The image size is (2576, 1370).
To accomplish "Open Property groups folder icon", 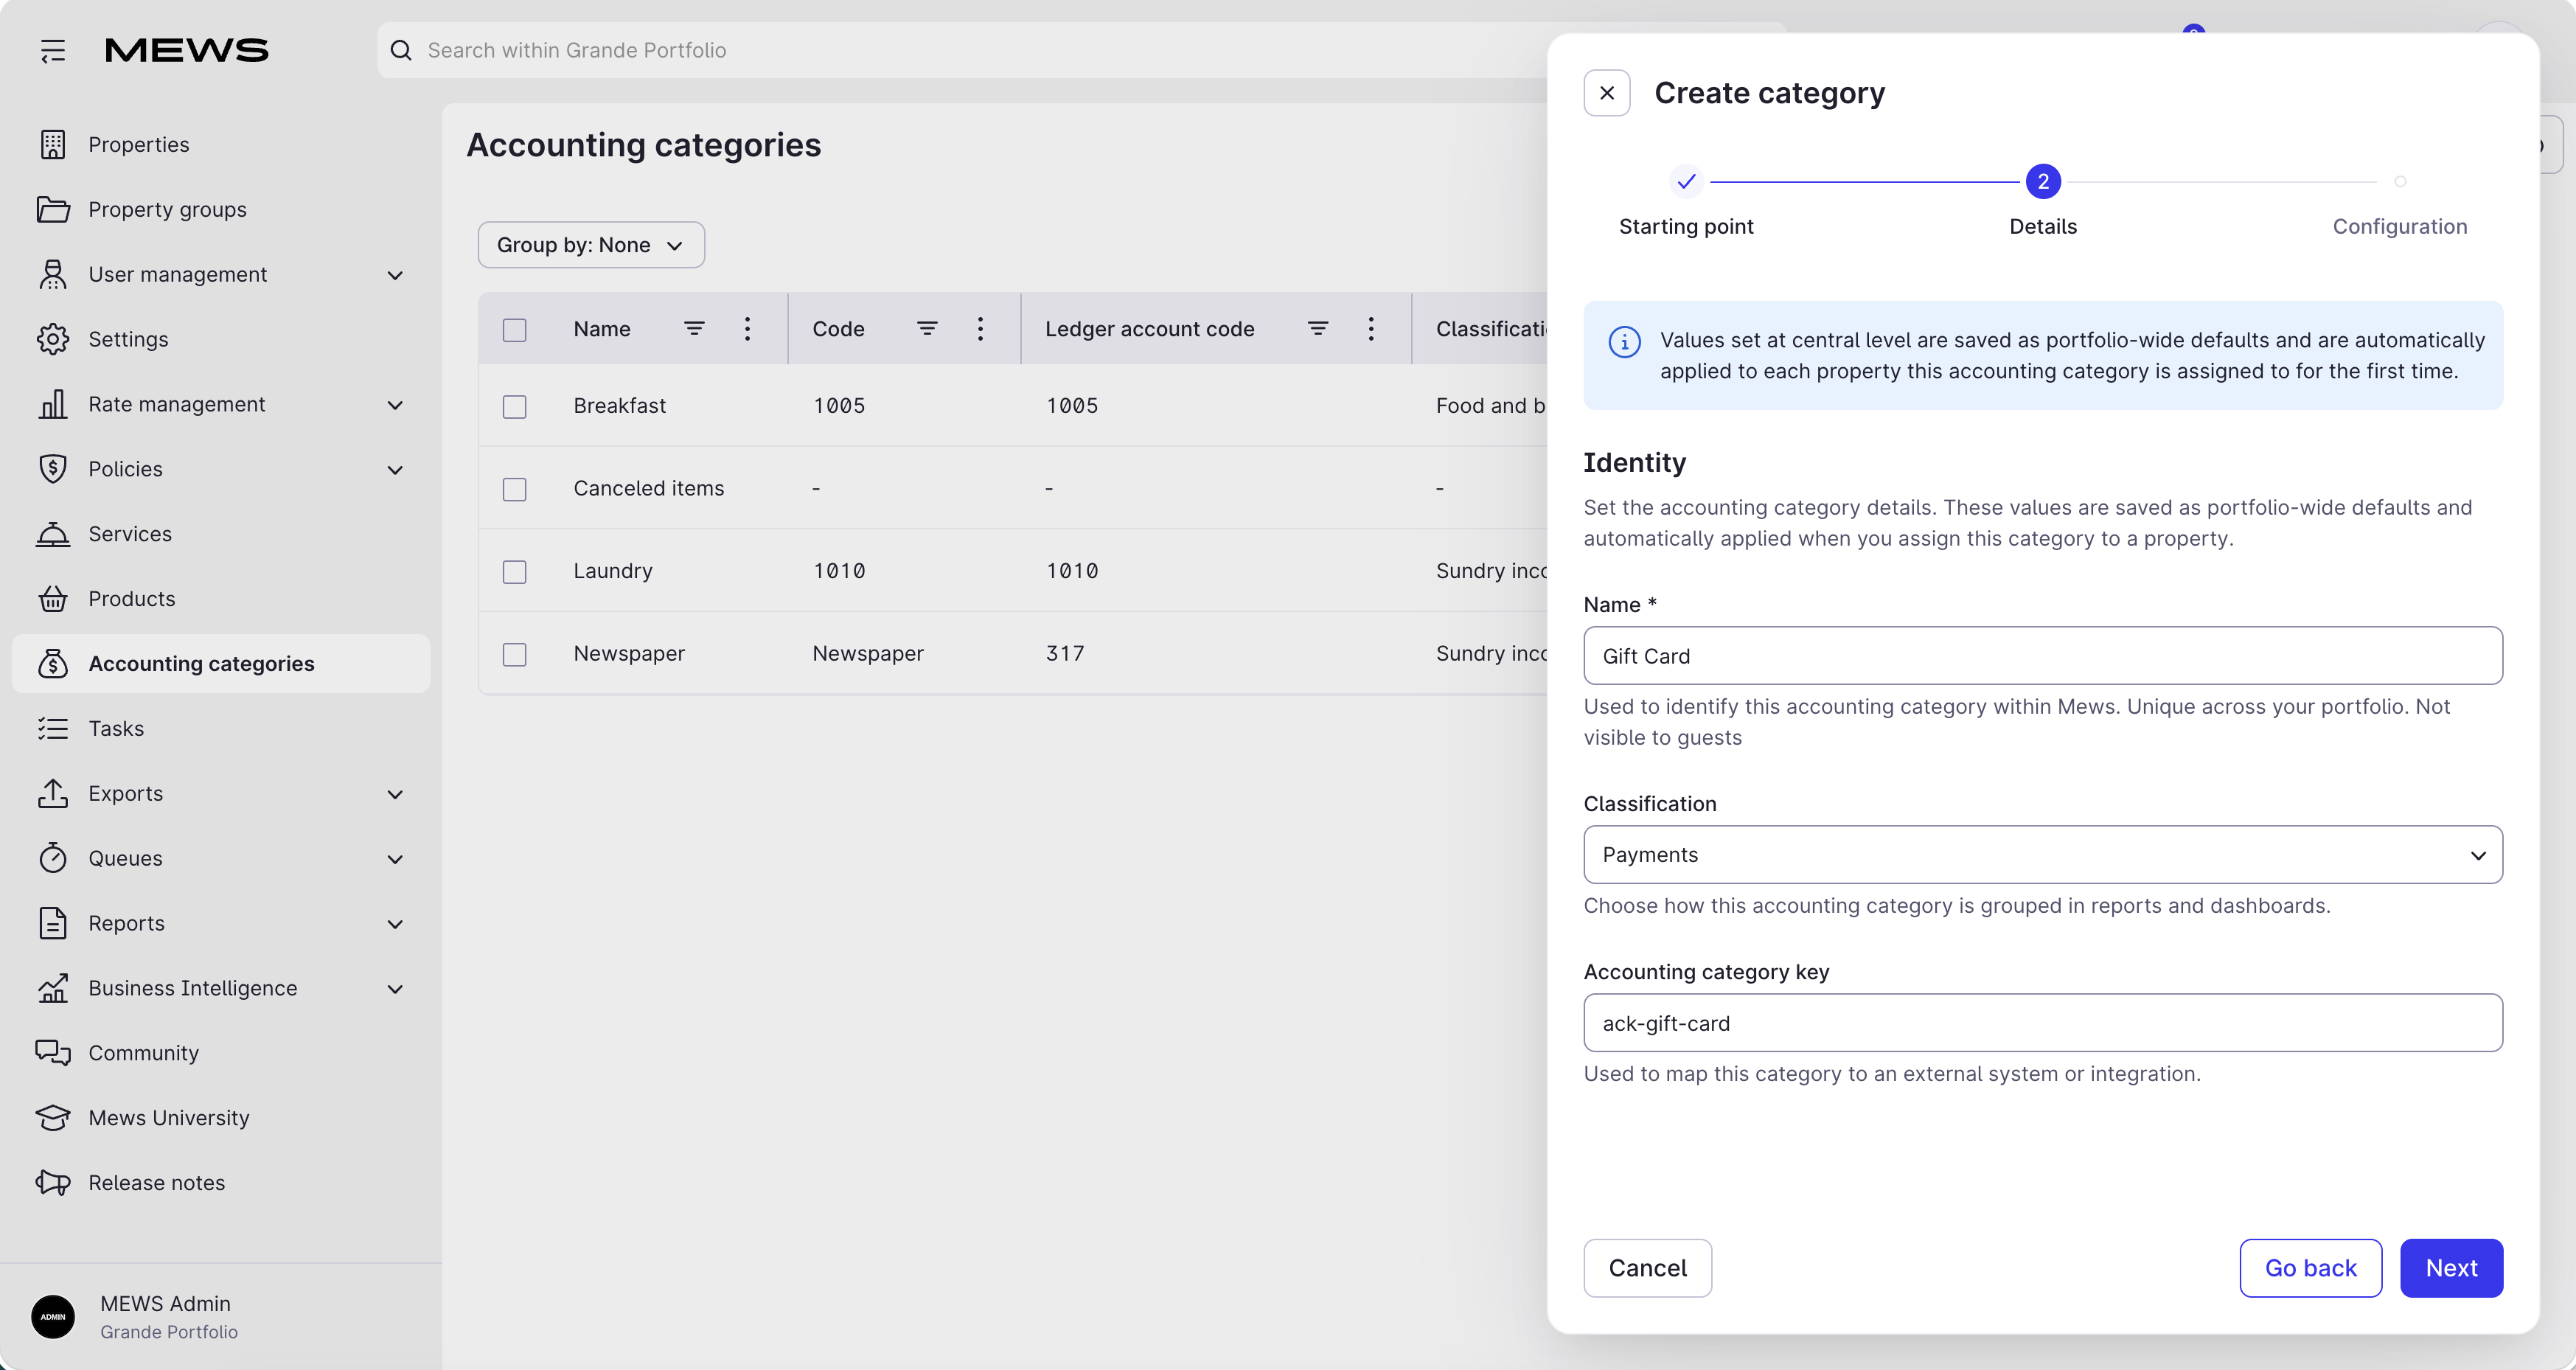I will 53,209.
